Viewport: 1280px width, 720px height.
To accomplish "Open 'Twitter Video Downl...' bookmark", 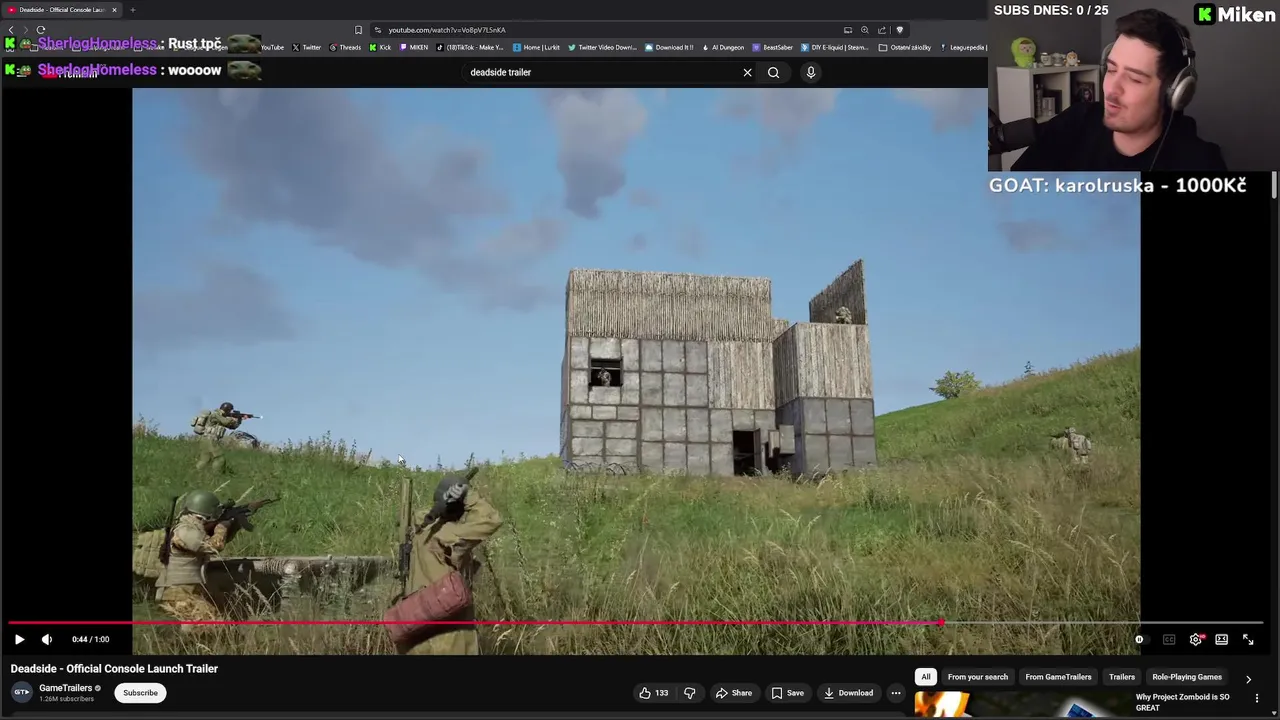I will tap(602, 47).
